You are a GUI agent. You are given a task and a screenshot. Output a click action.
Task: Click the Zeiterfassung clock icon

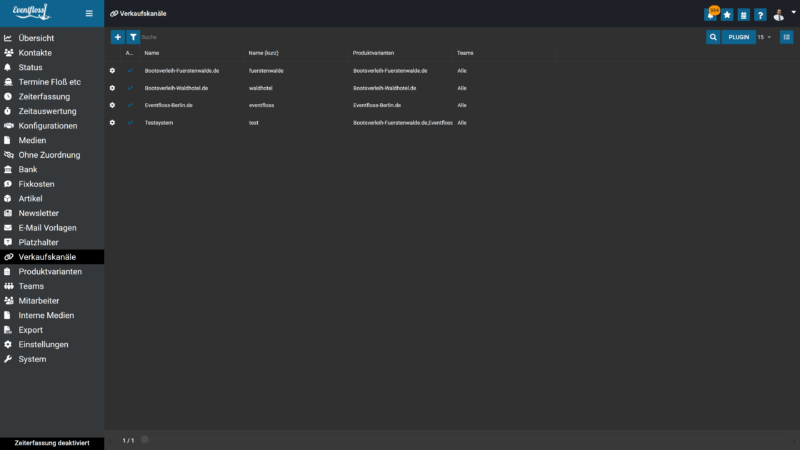pos(8,96)
